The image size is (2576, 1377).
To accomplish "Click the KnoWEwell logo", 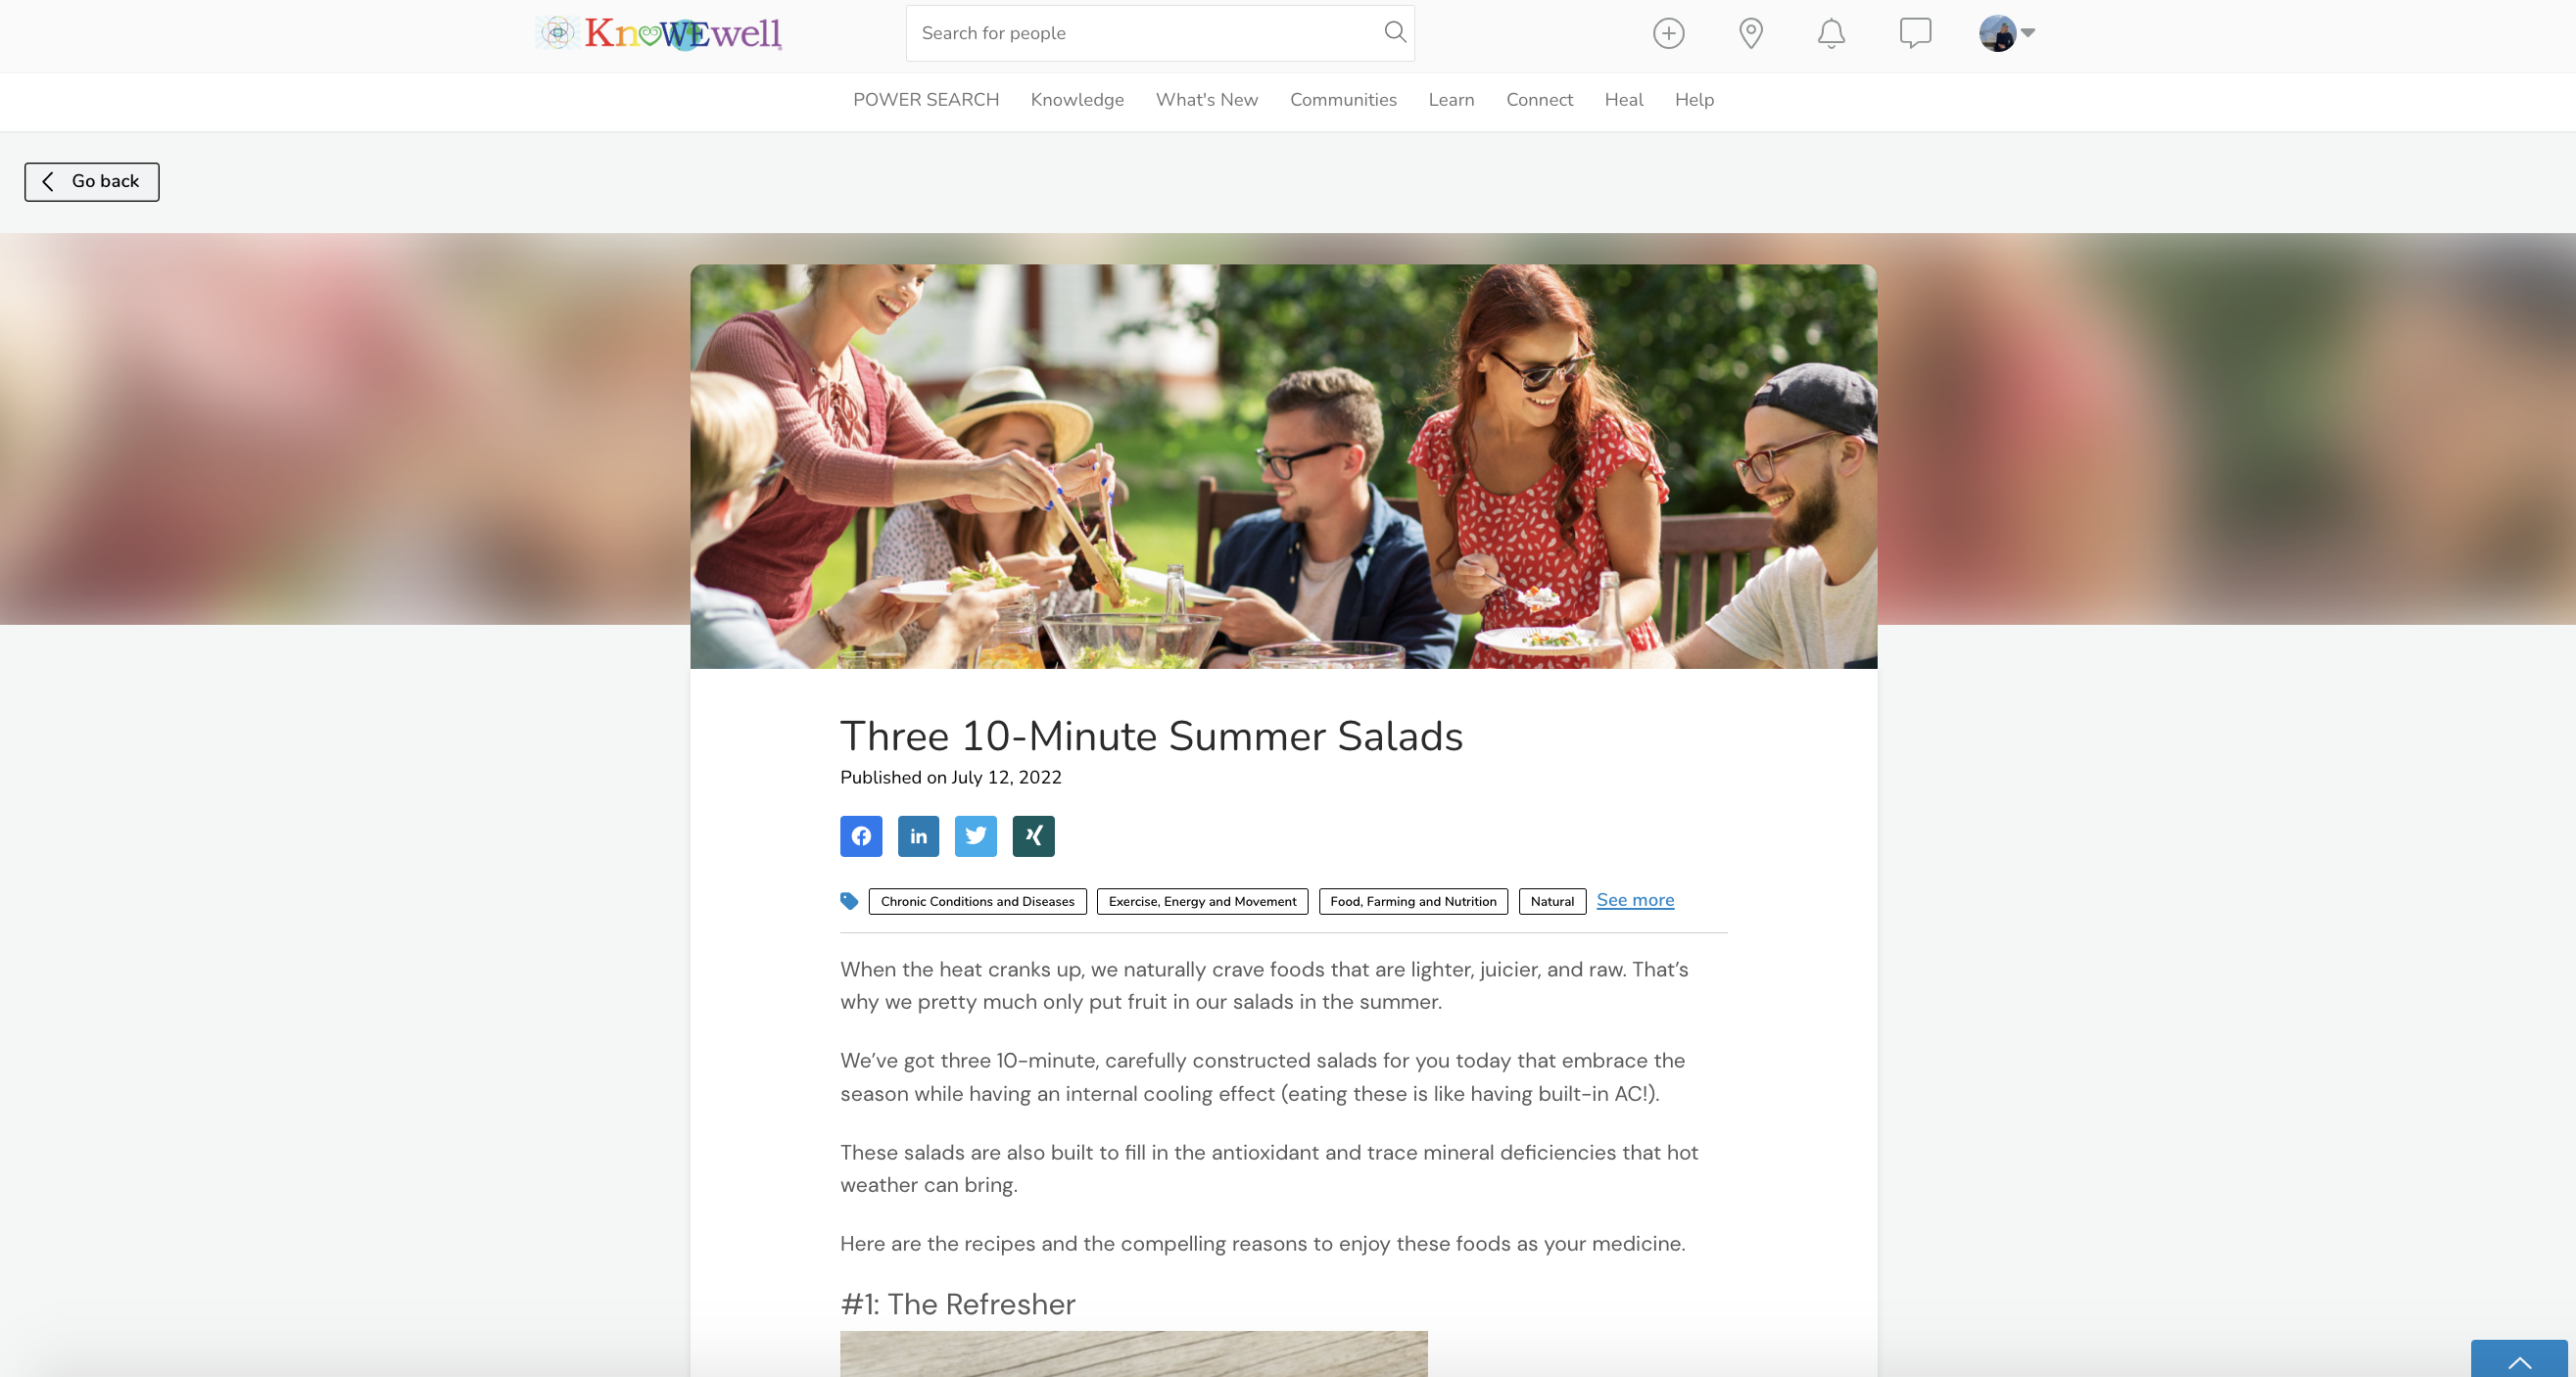I will coord(658,33).
